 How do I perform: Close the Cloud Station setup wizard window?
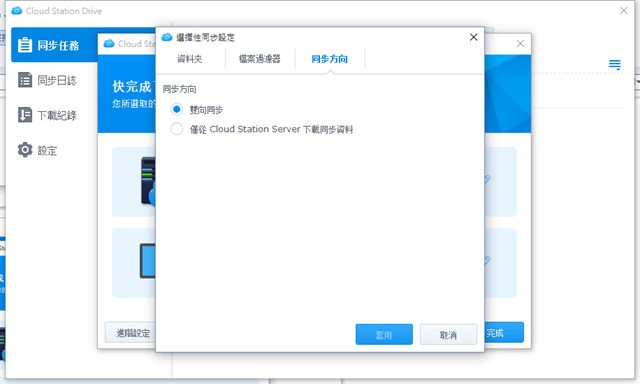pos(520,43)
